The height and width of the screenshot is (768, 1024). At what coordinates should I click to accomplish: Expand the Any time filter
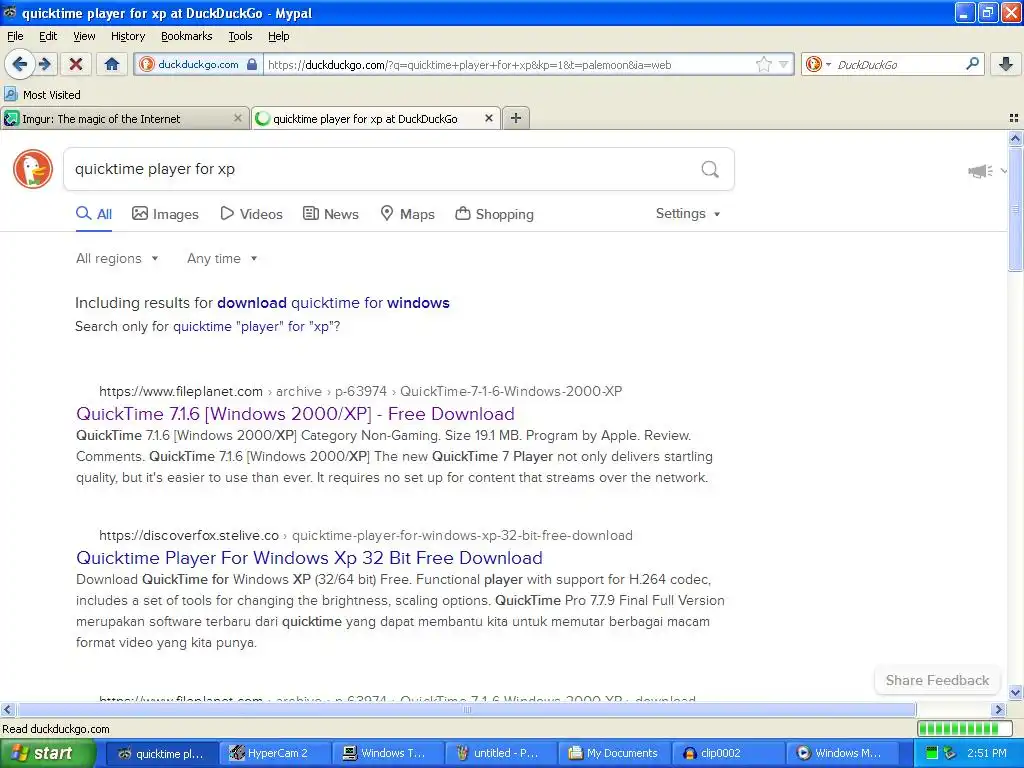pyautogui.click(x=222, y=259)
